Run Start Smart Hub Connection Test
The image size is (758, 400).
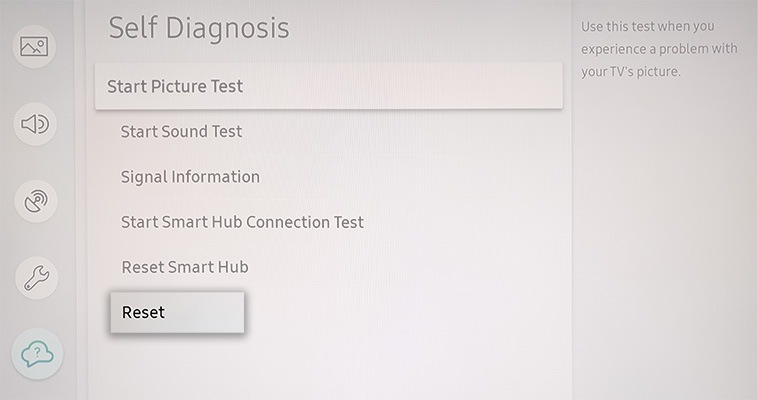click(x=242, y=222)
